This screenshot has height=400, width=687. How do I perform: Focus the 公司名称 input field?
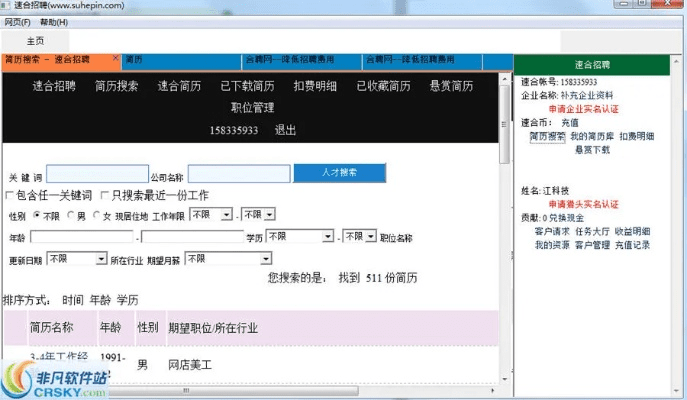pyautogui.click(x=239, y=174)
